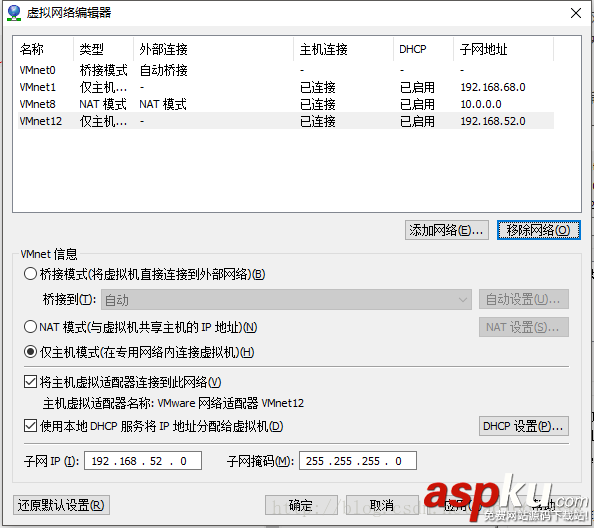This screenshot has height=528, width=594.
Task: Select the 仅主机模式 radio button
Action: tap(30, 352)
